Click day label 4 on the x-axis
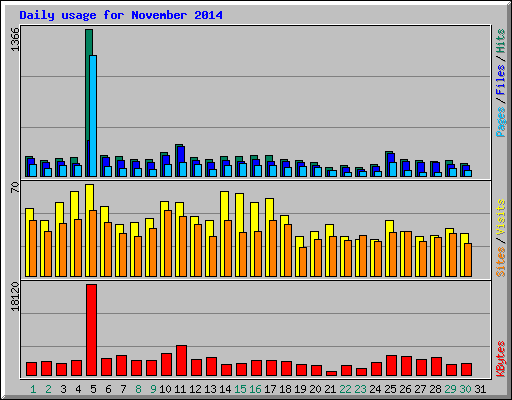 (78, 389)
